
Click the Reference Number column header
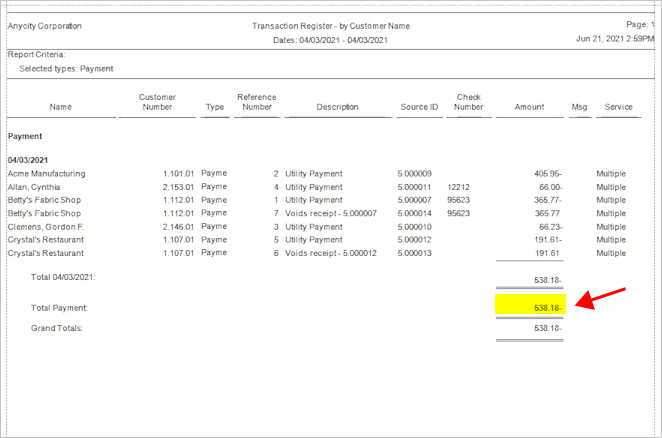click(x=257, y=102)
